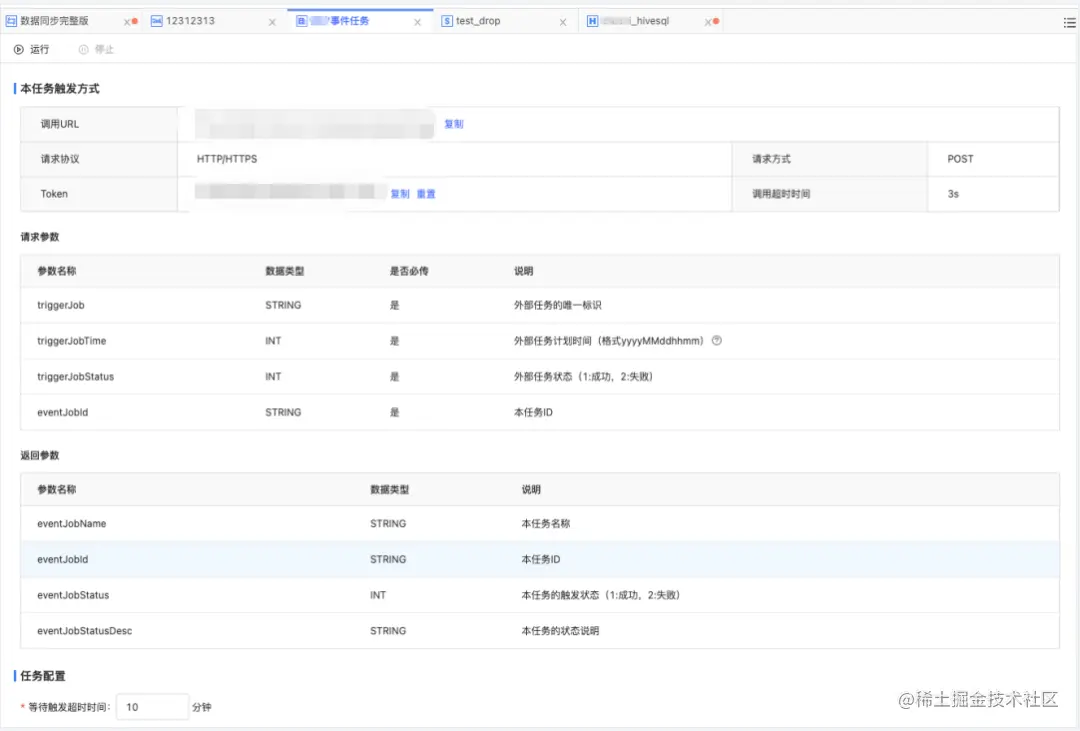Close the test_drop tab
This screenshot has width=1080, height=731.
[563, 22]
